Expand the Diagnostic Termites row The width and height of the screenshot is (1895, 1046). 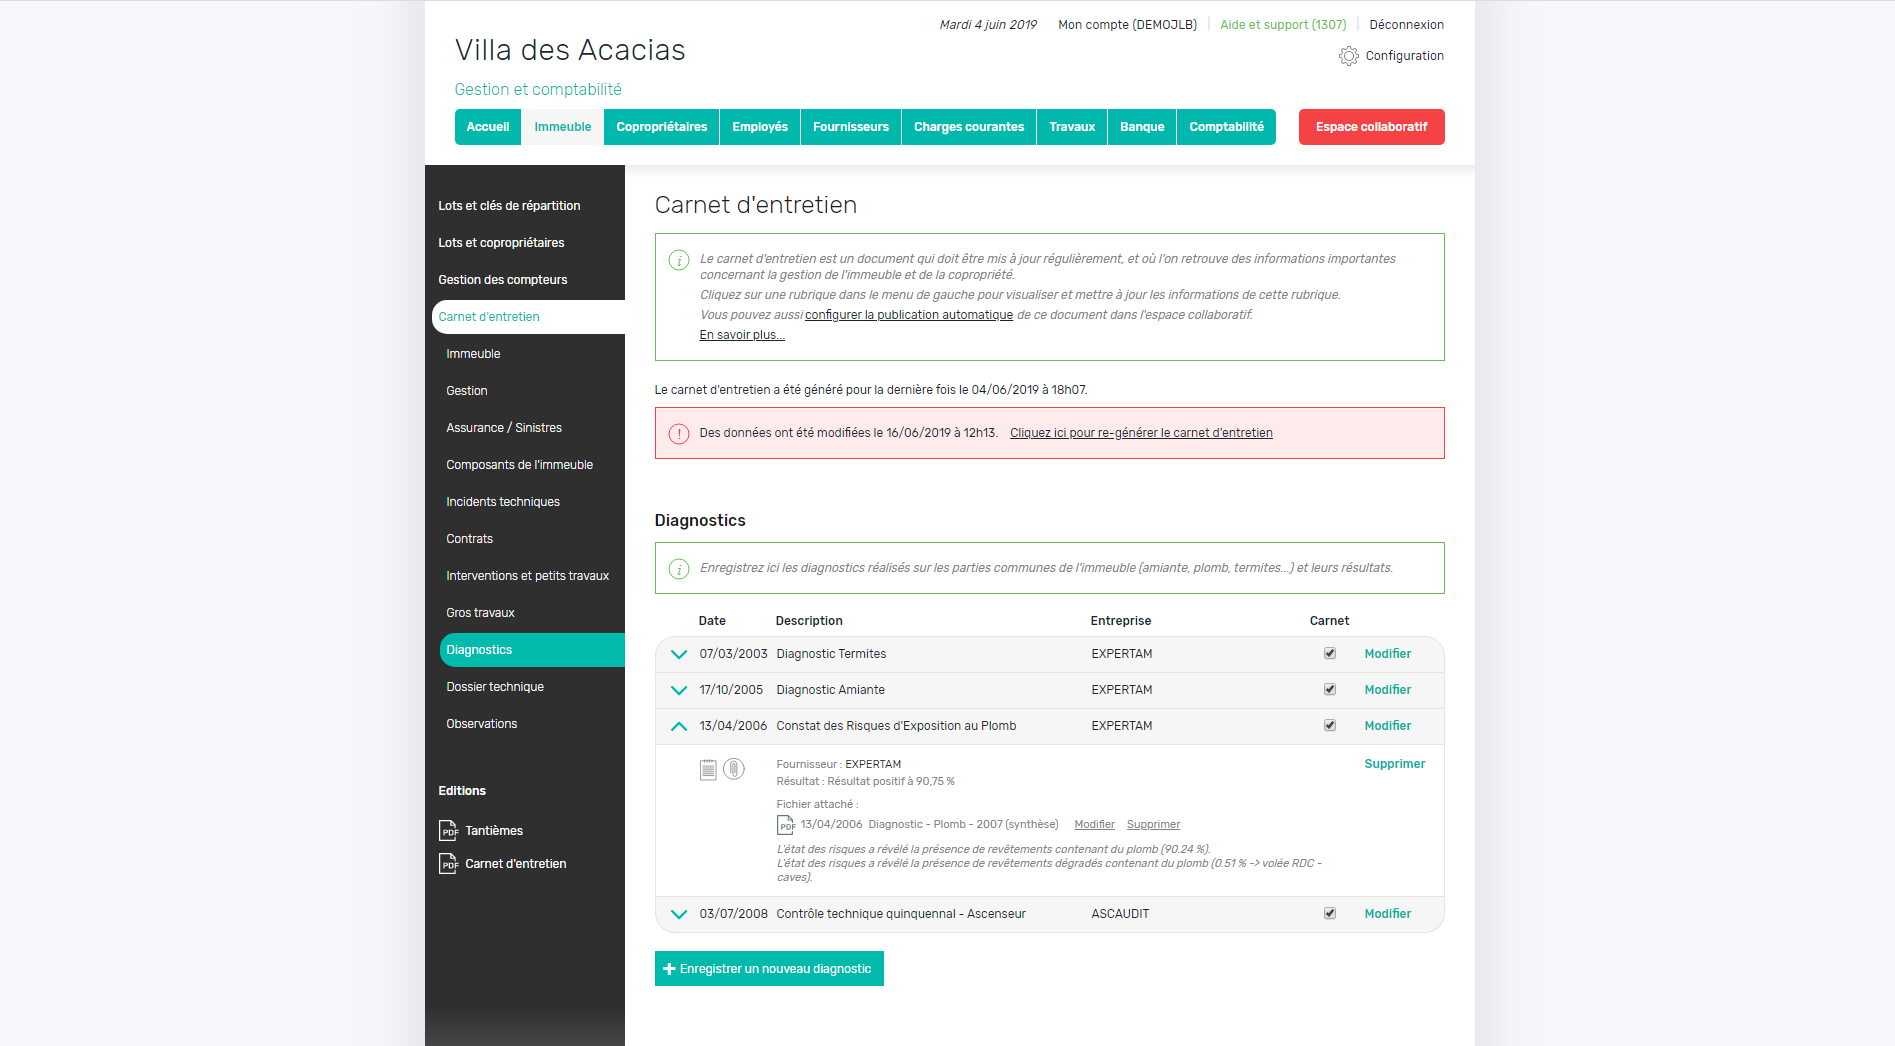click(679, 654)
